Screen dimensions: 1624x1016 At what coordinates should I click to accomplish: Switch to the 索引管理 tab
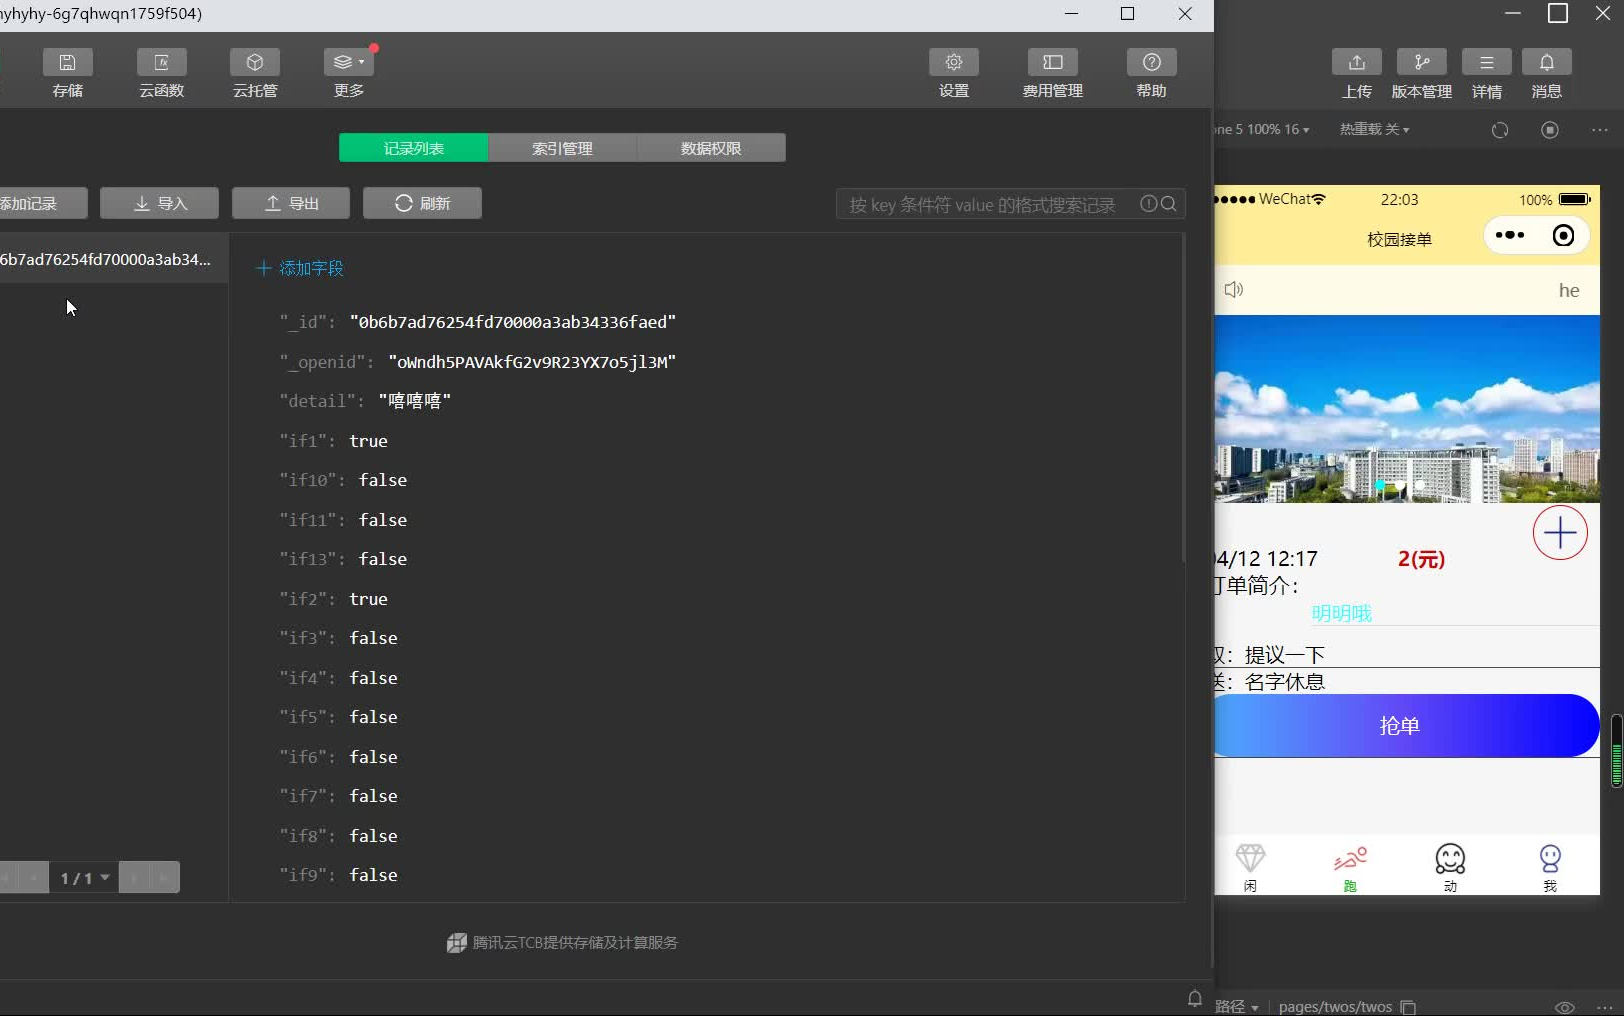tap(562, 148)
